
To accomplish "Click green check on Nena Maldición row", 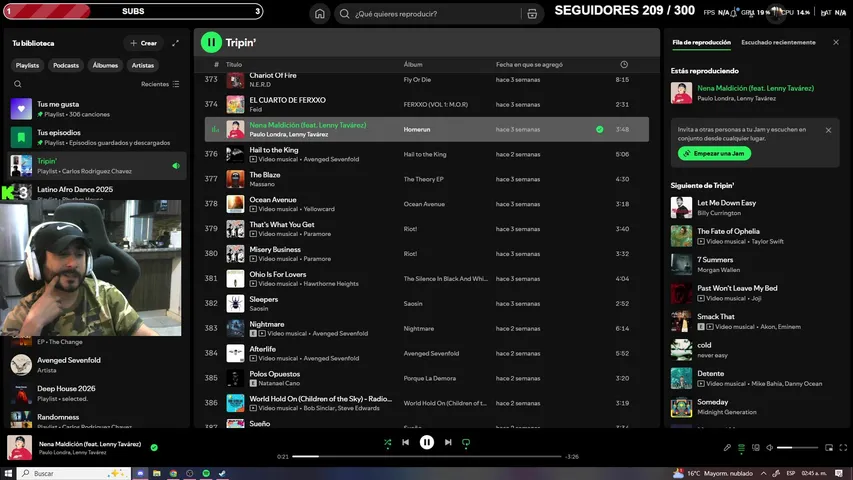I will [599, 130].
